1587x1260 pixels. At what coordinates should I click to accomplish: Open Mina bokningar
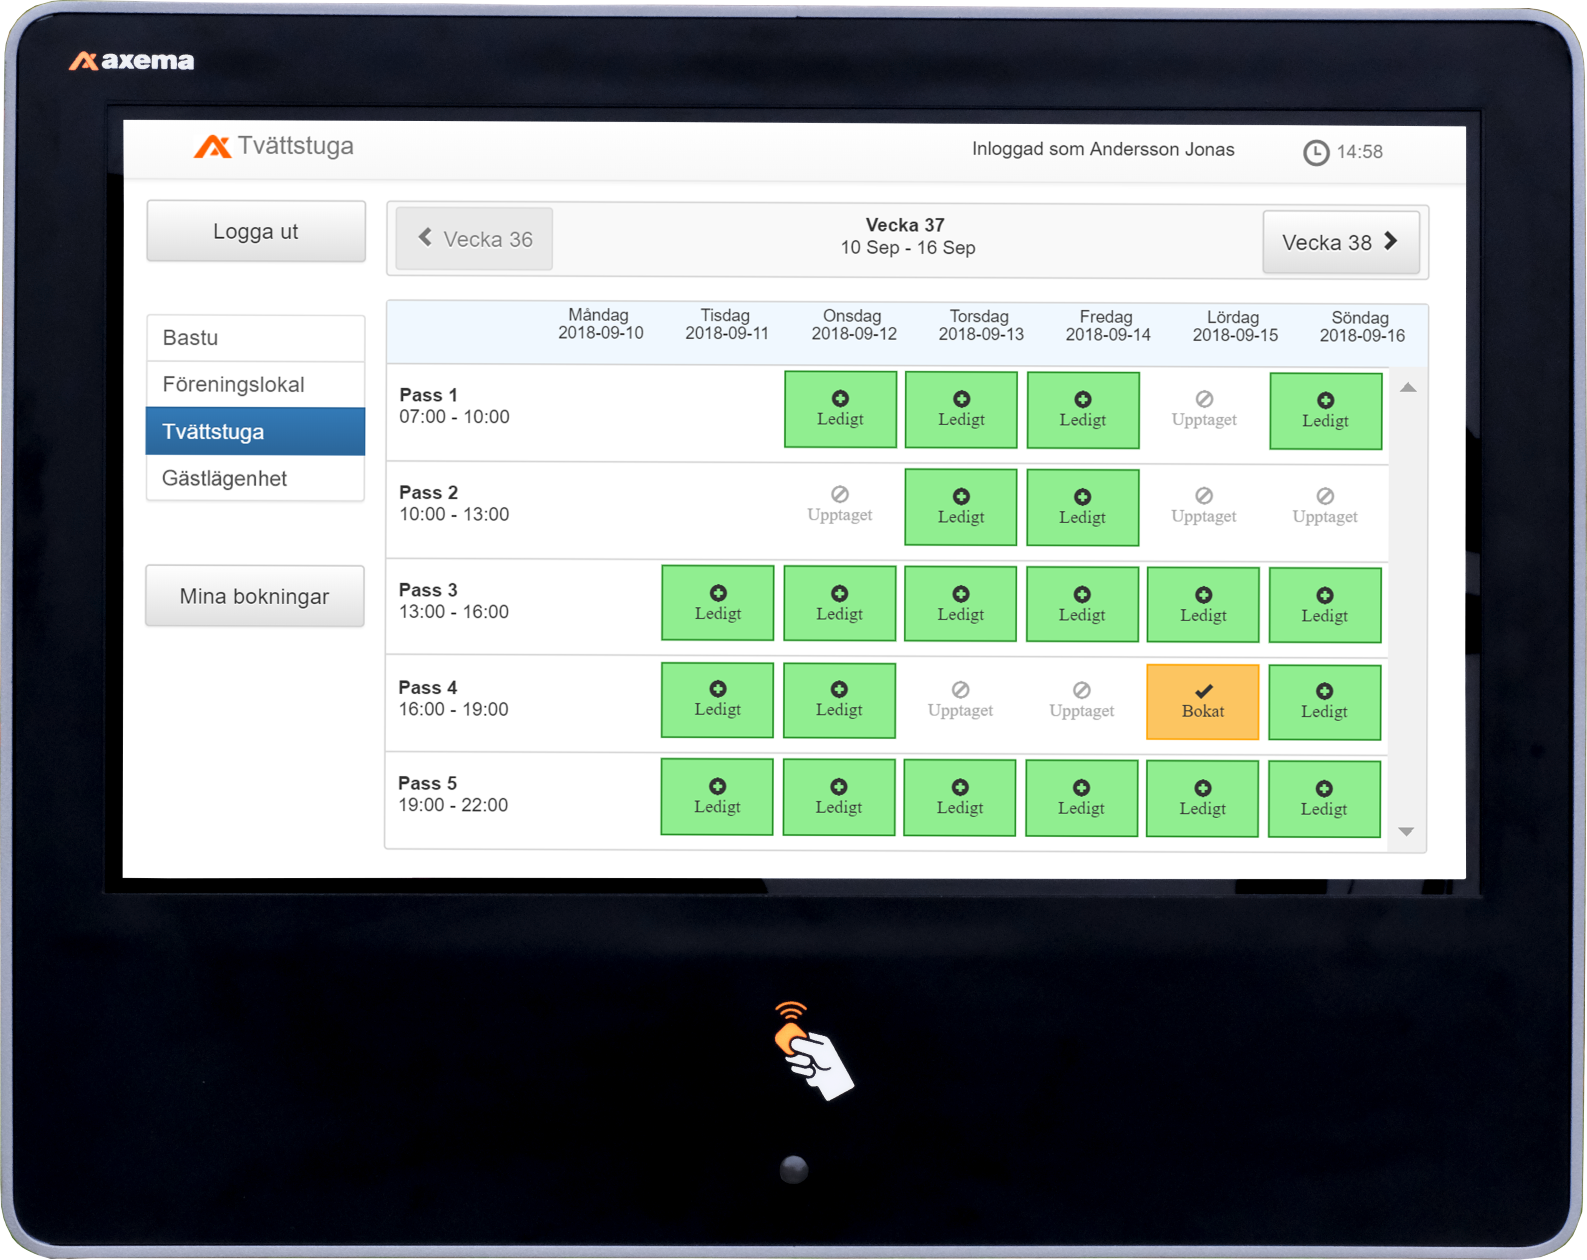(x=255, y=597)
